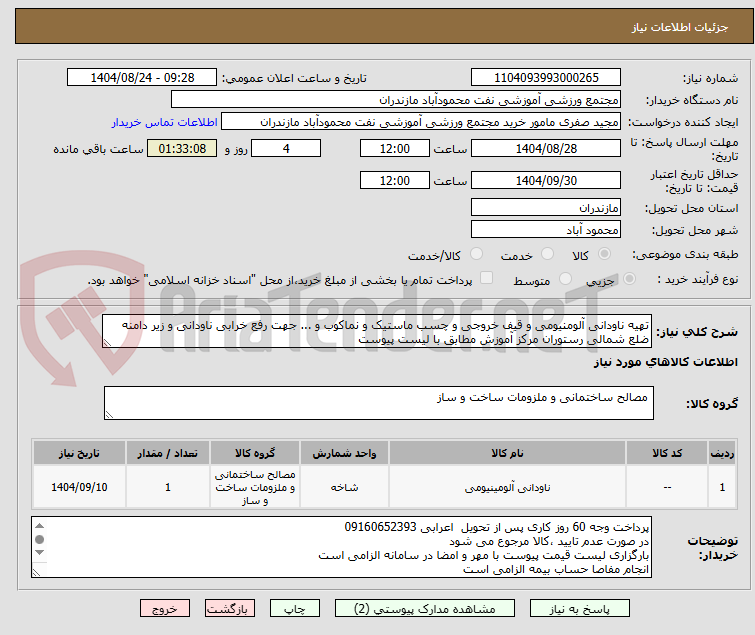Click the need date cell 1404/09/10
Screen dimensions: 755x635
click(79, 487)
